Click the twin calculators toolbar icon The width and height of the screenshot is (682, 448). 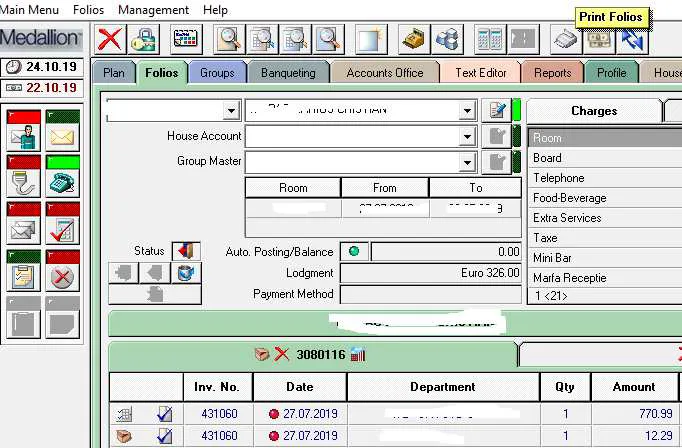[490, 40]
